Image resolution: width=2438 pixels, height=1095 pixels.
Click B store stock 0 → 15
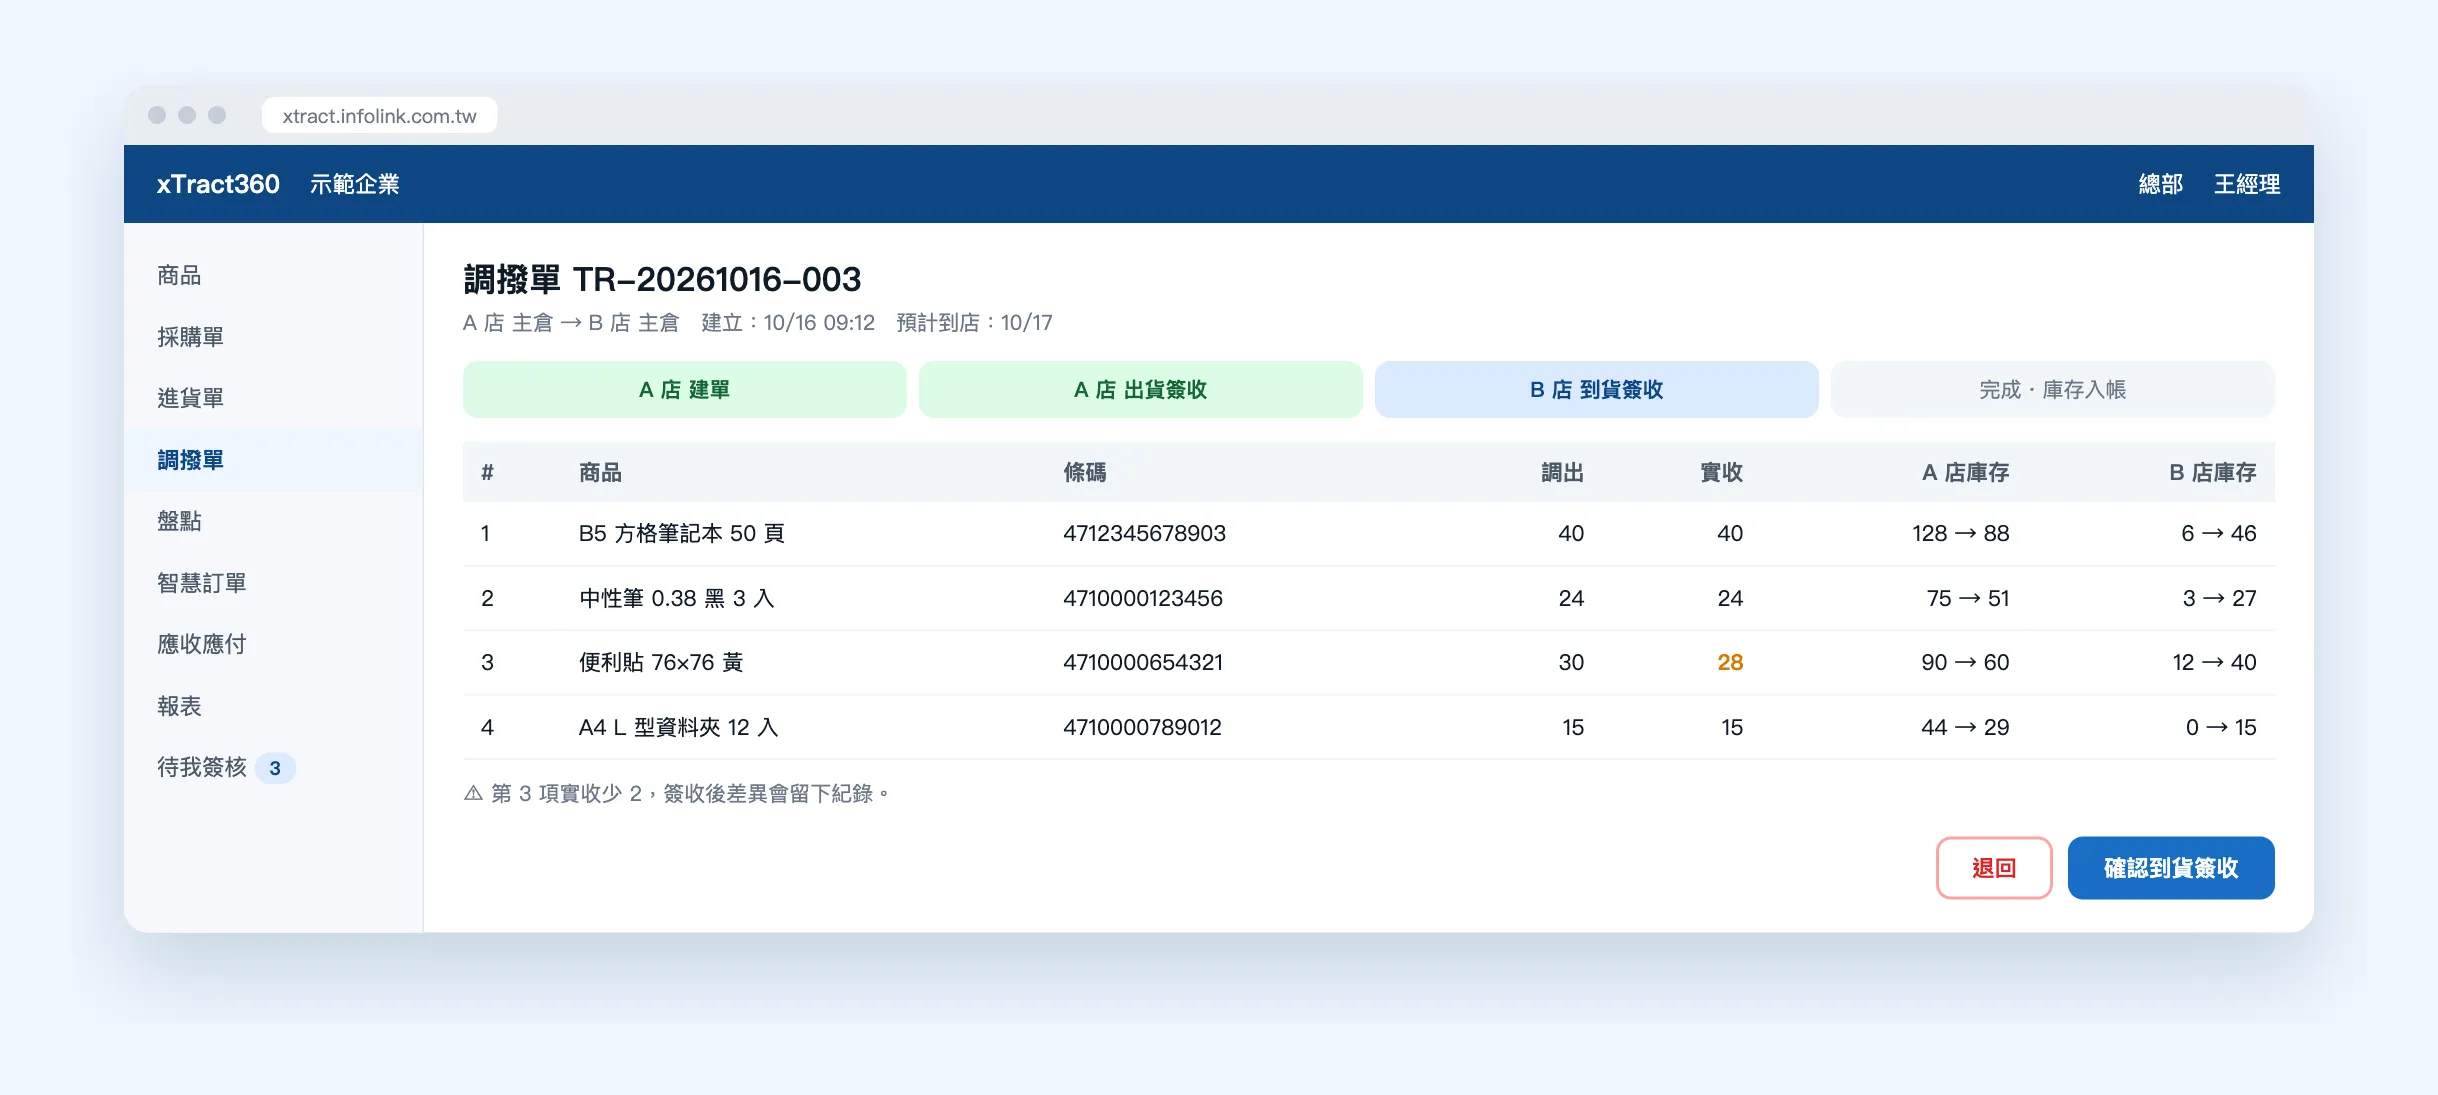2221,727
